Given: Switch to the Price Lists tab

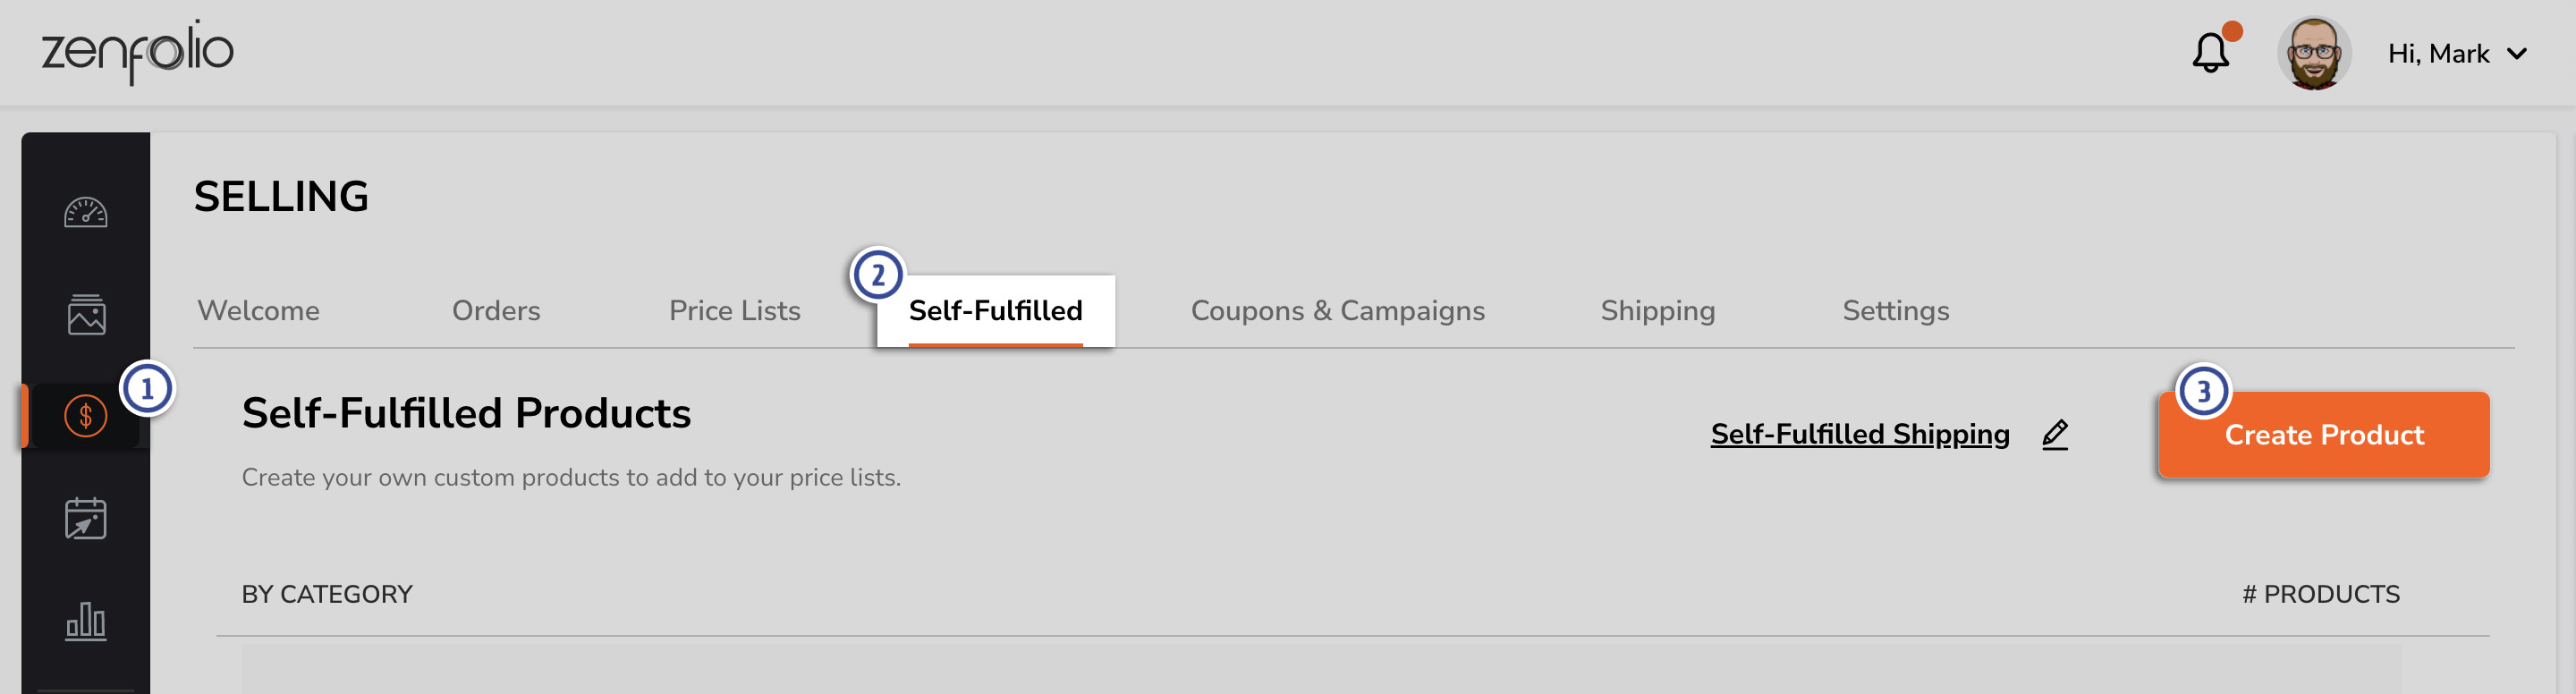Looking at the screenshot, I should click(x=735, y=310).
